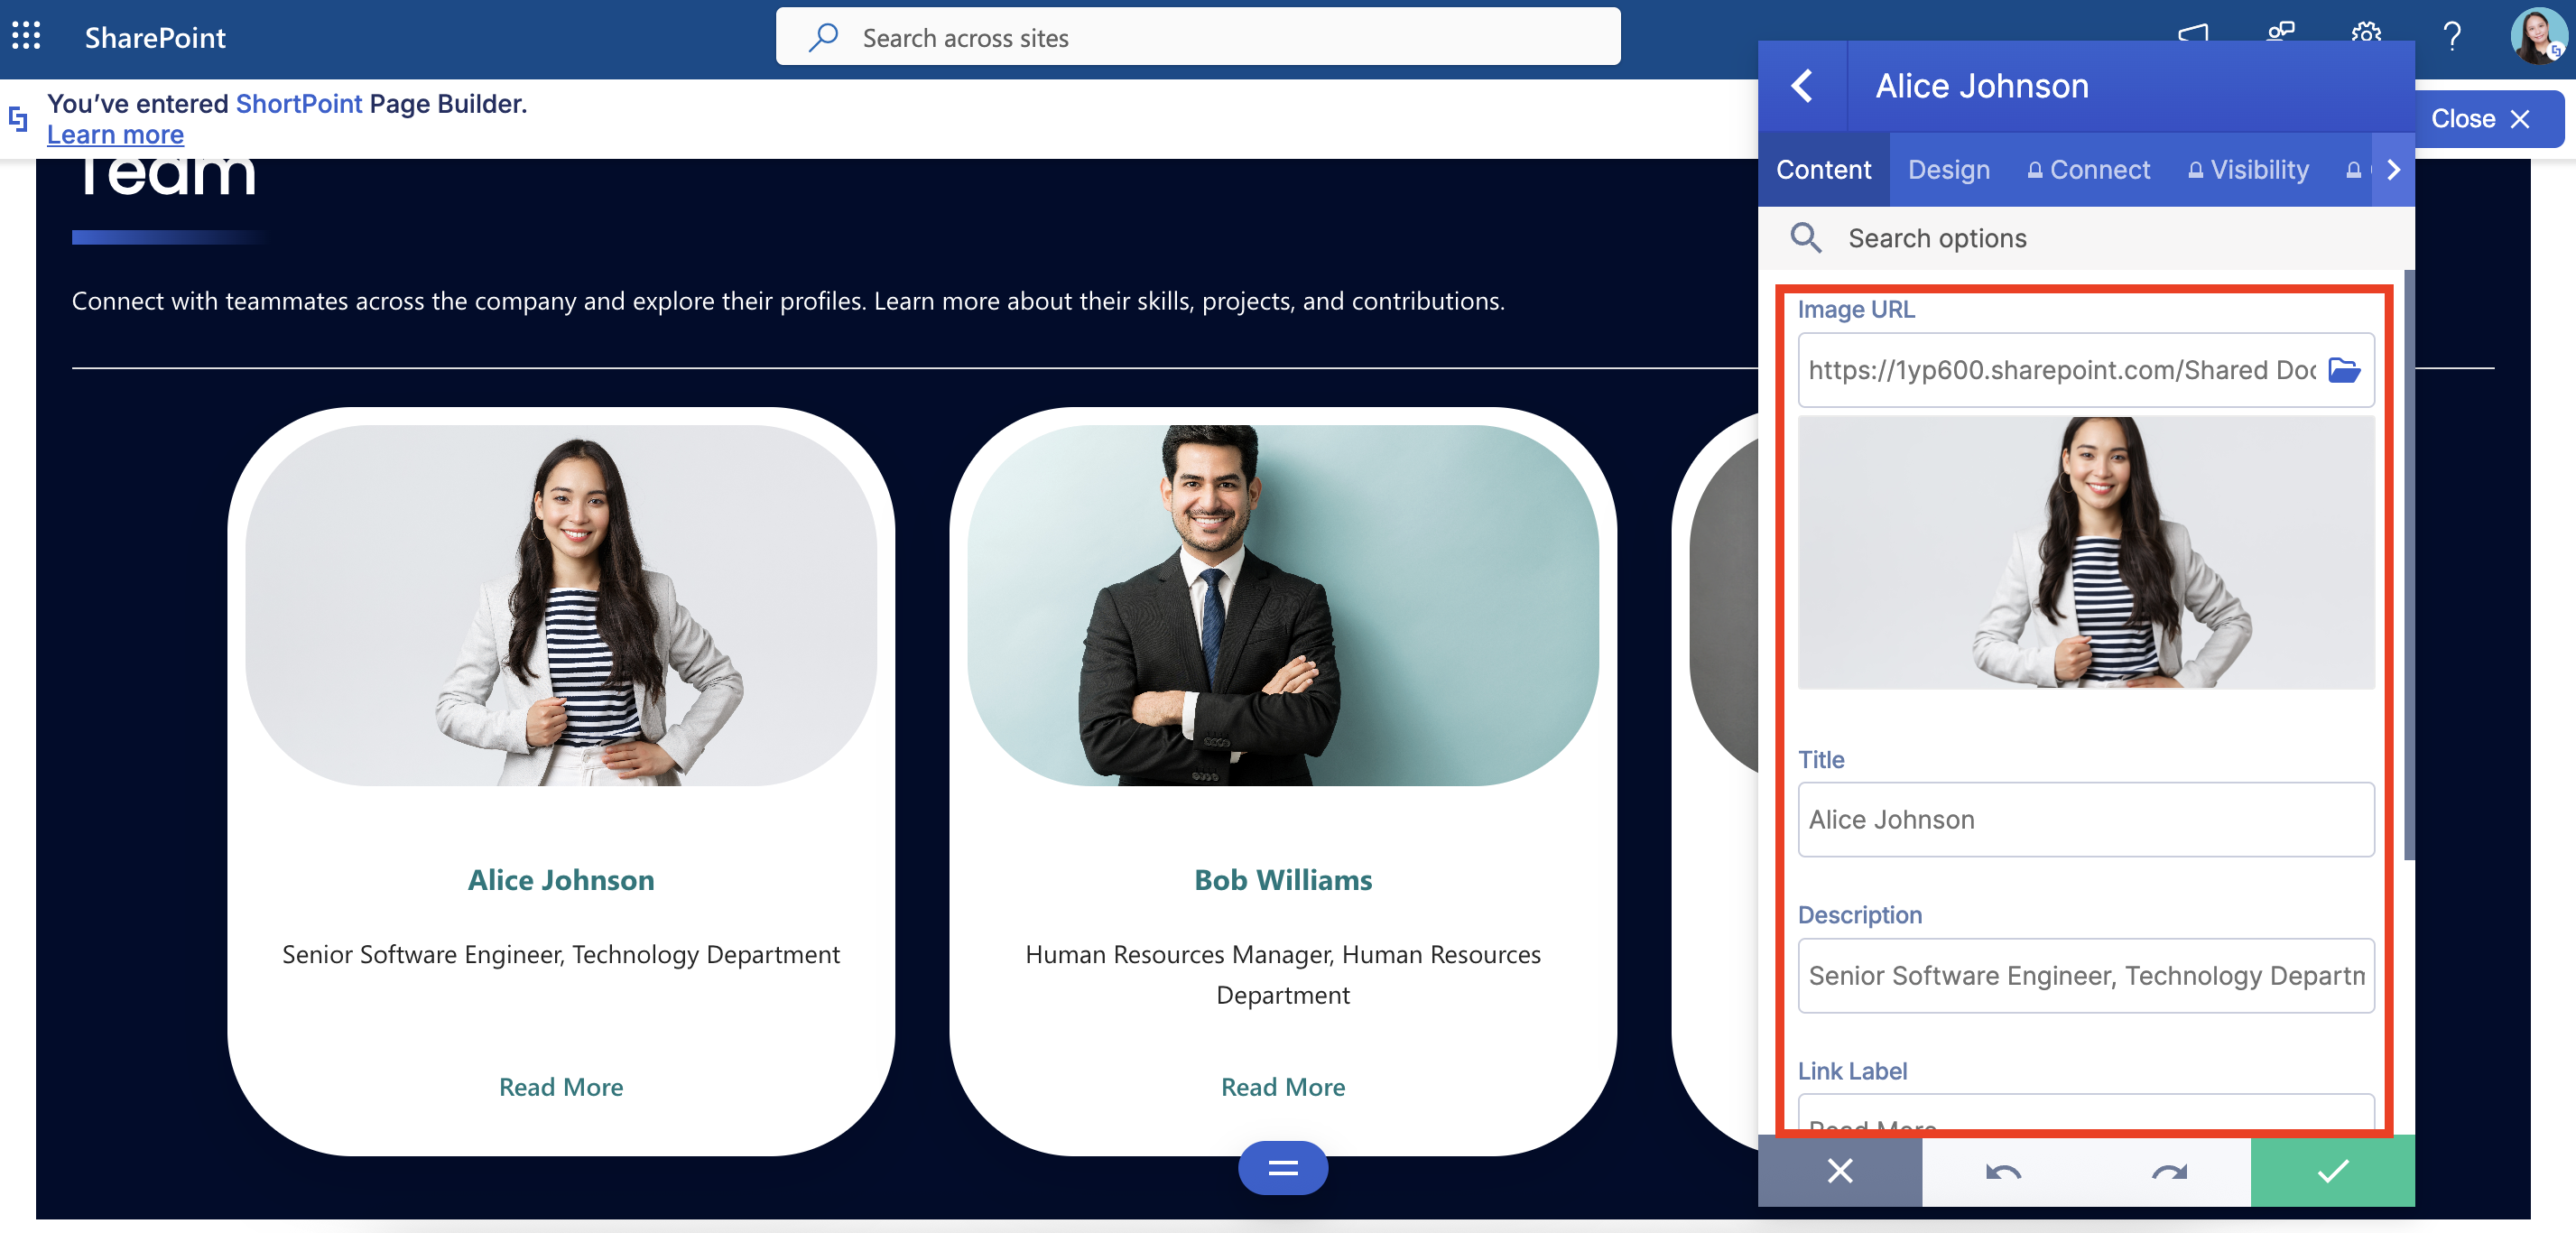This screenshot has width=2576, height=1233.
Task: Click the green checkmark to apply changes
Action: pos(2332,1170)
